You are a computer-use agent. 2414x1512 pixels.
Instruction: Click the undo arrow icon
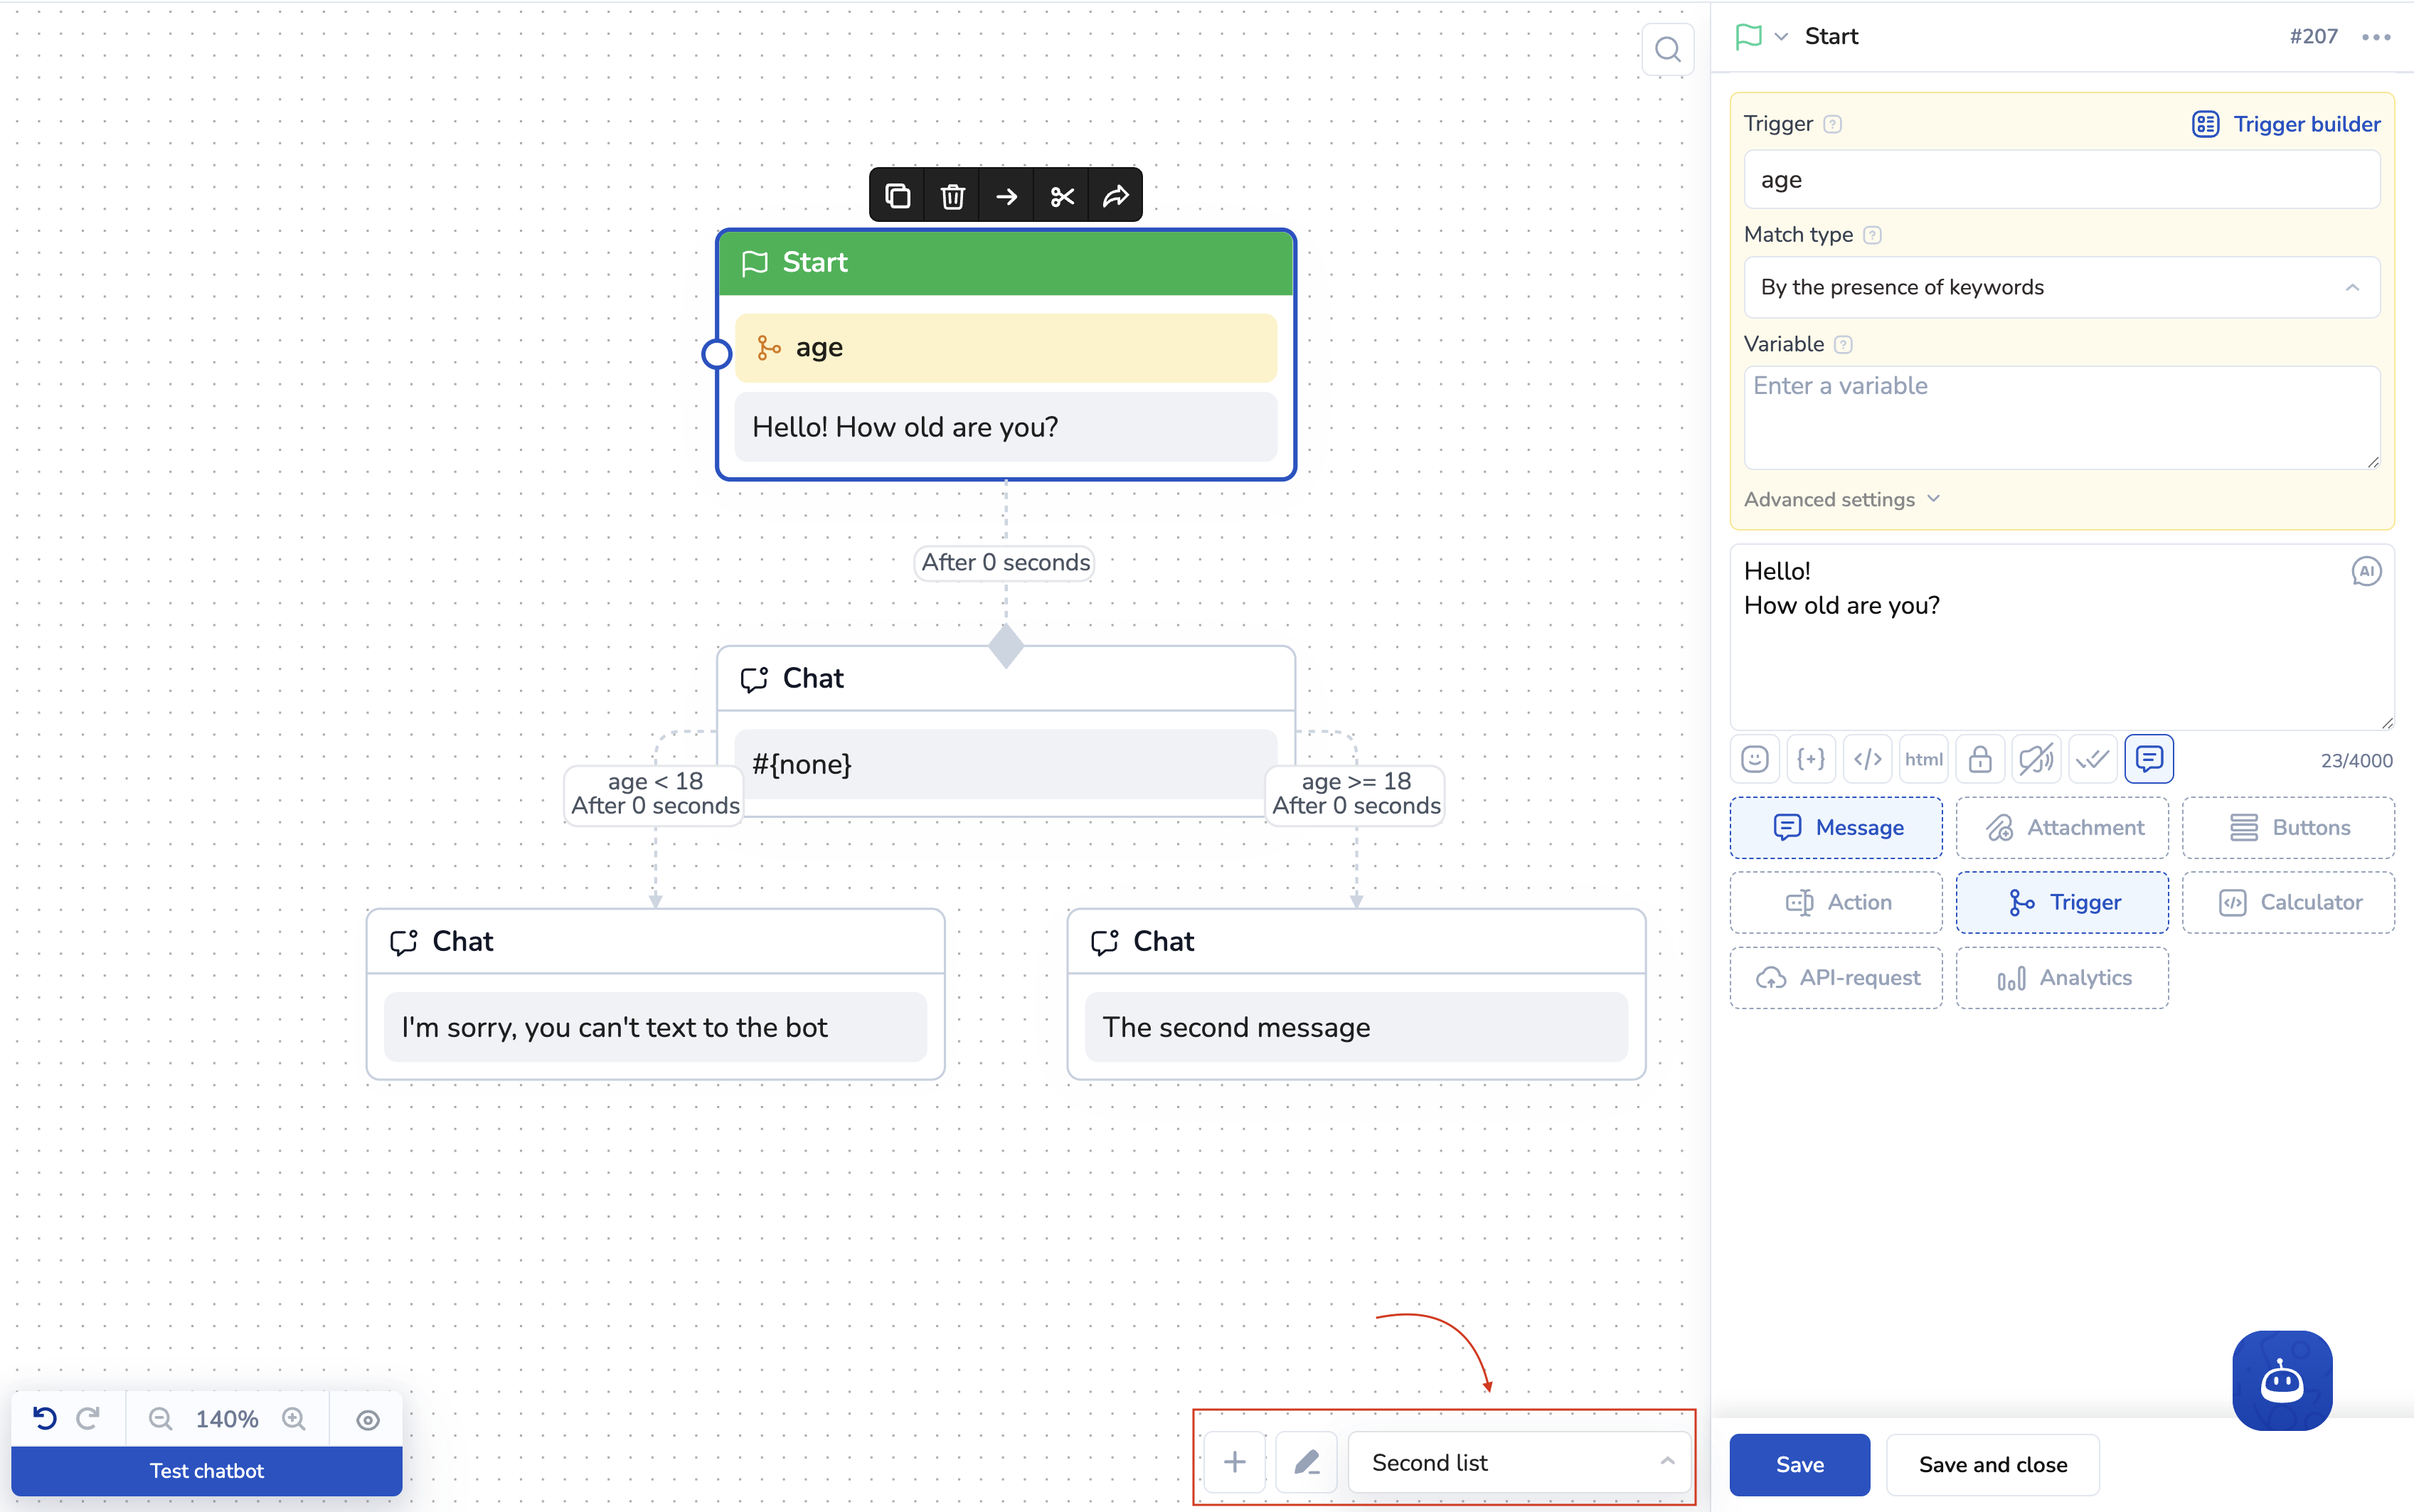tap(44, 1418)
